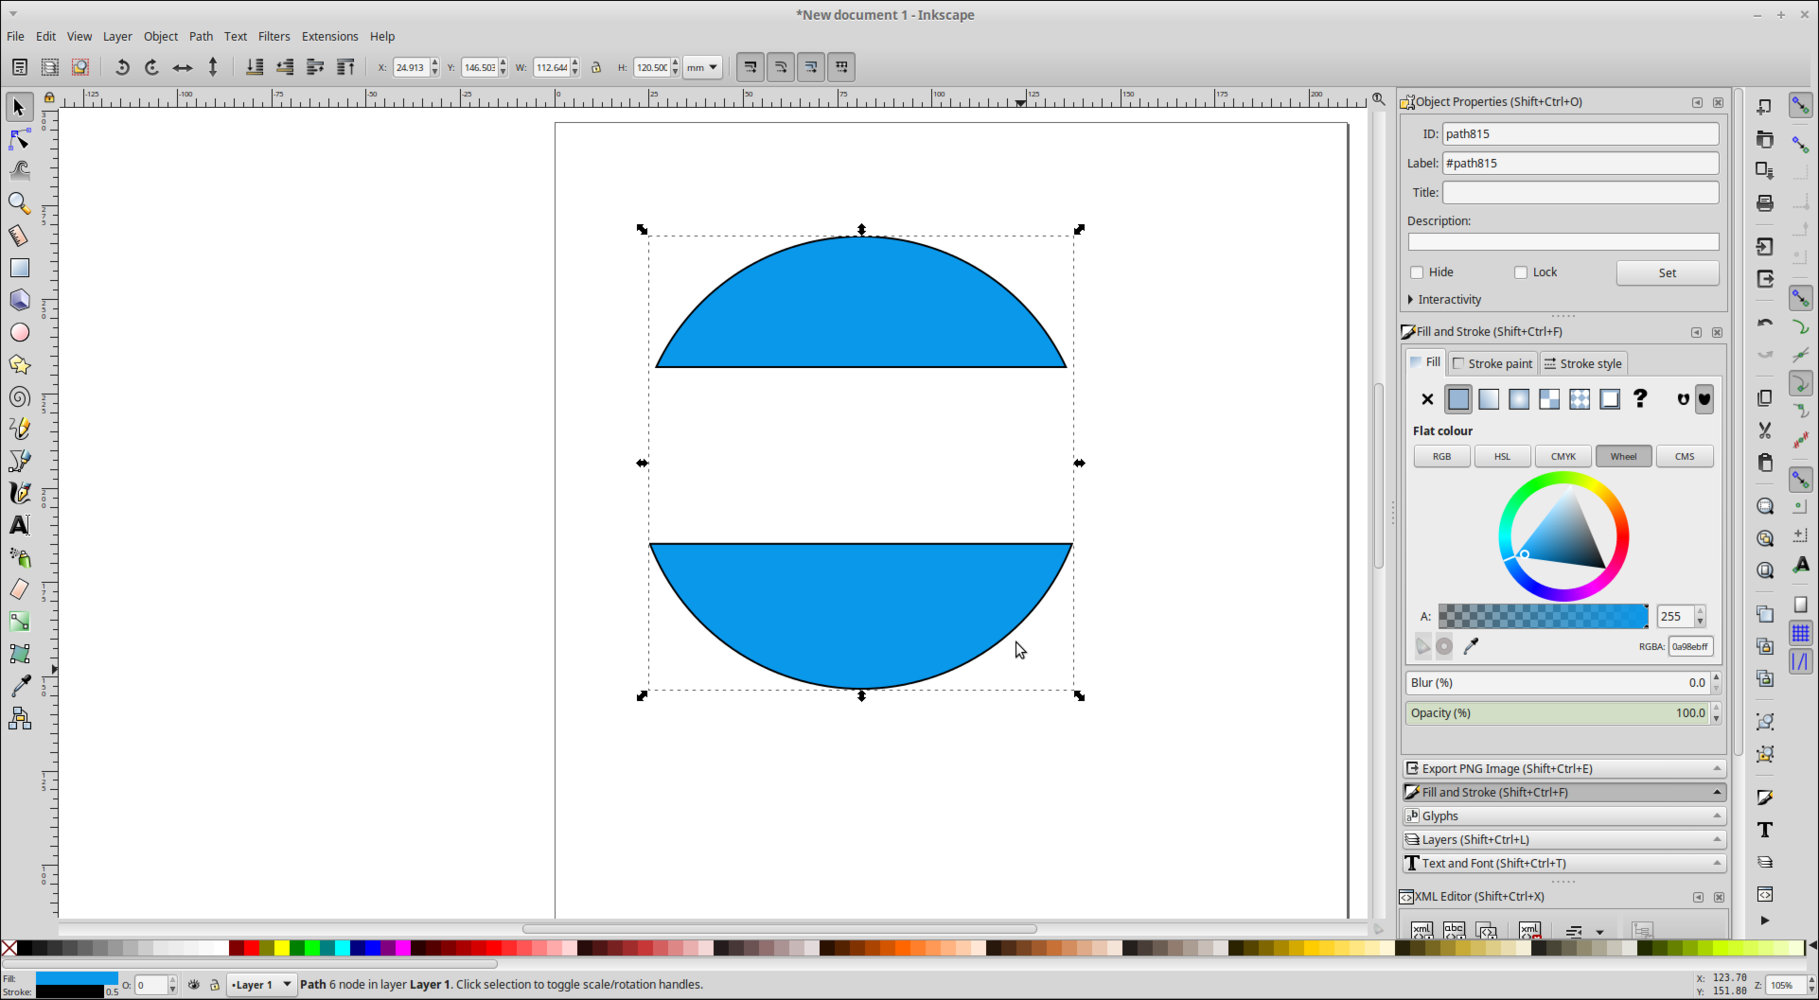This screenshot has width=1819, height=1000.
Task: Expand the Glyphs panel
Action: point(1564,816)
